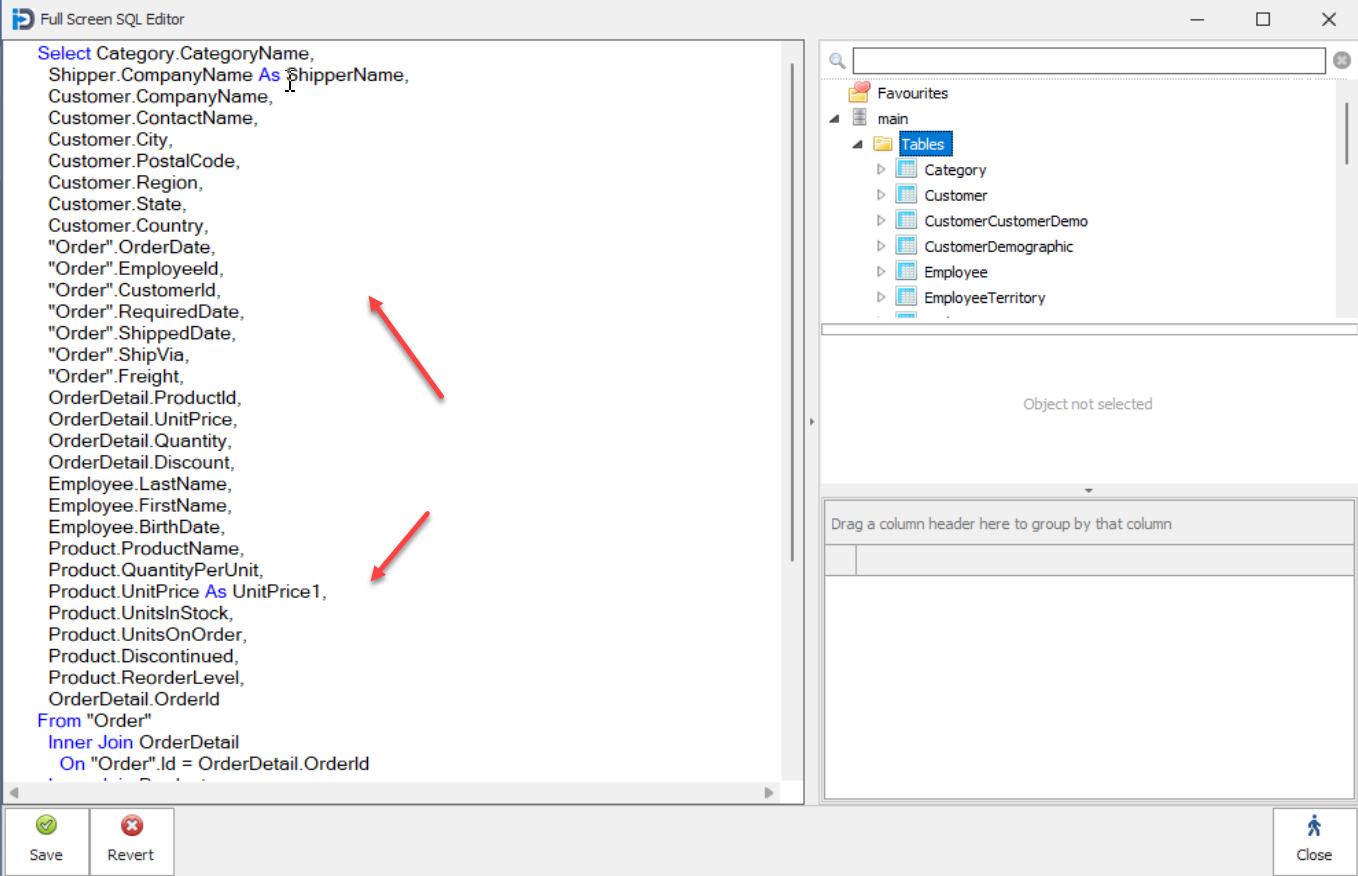Click the Favourites folder icon
1358x876 pixels.
click(x=858, y=92)
